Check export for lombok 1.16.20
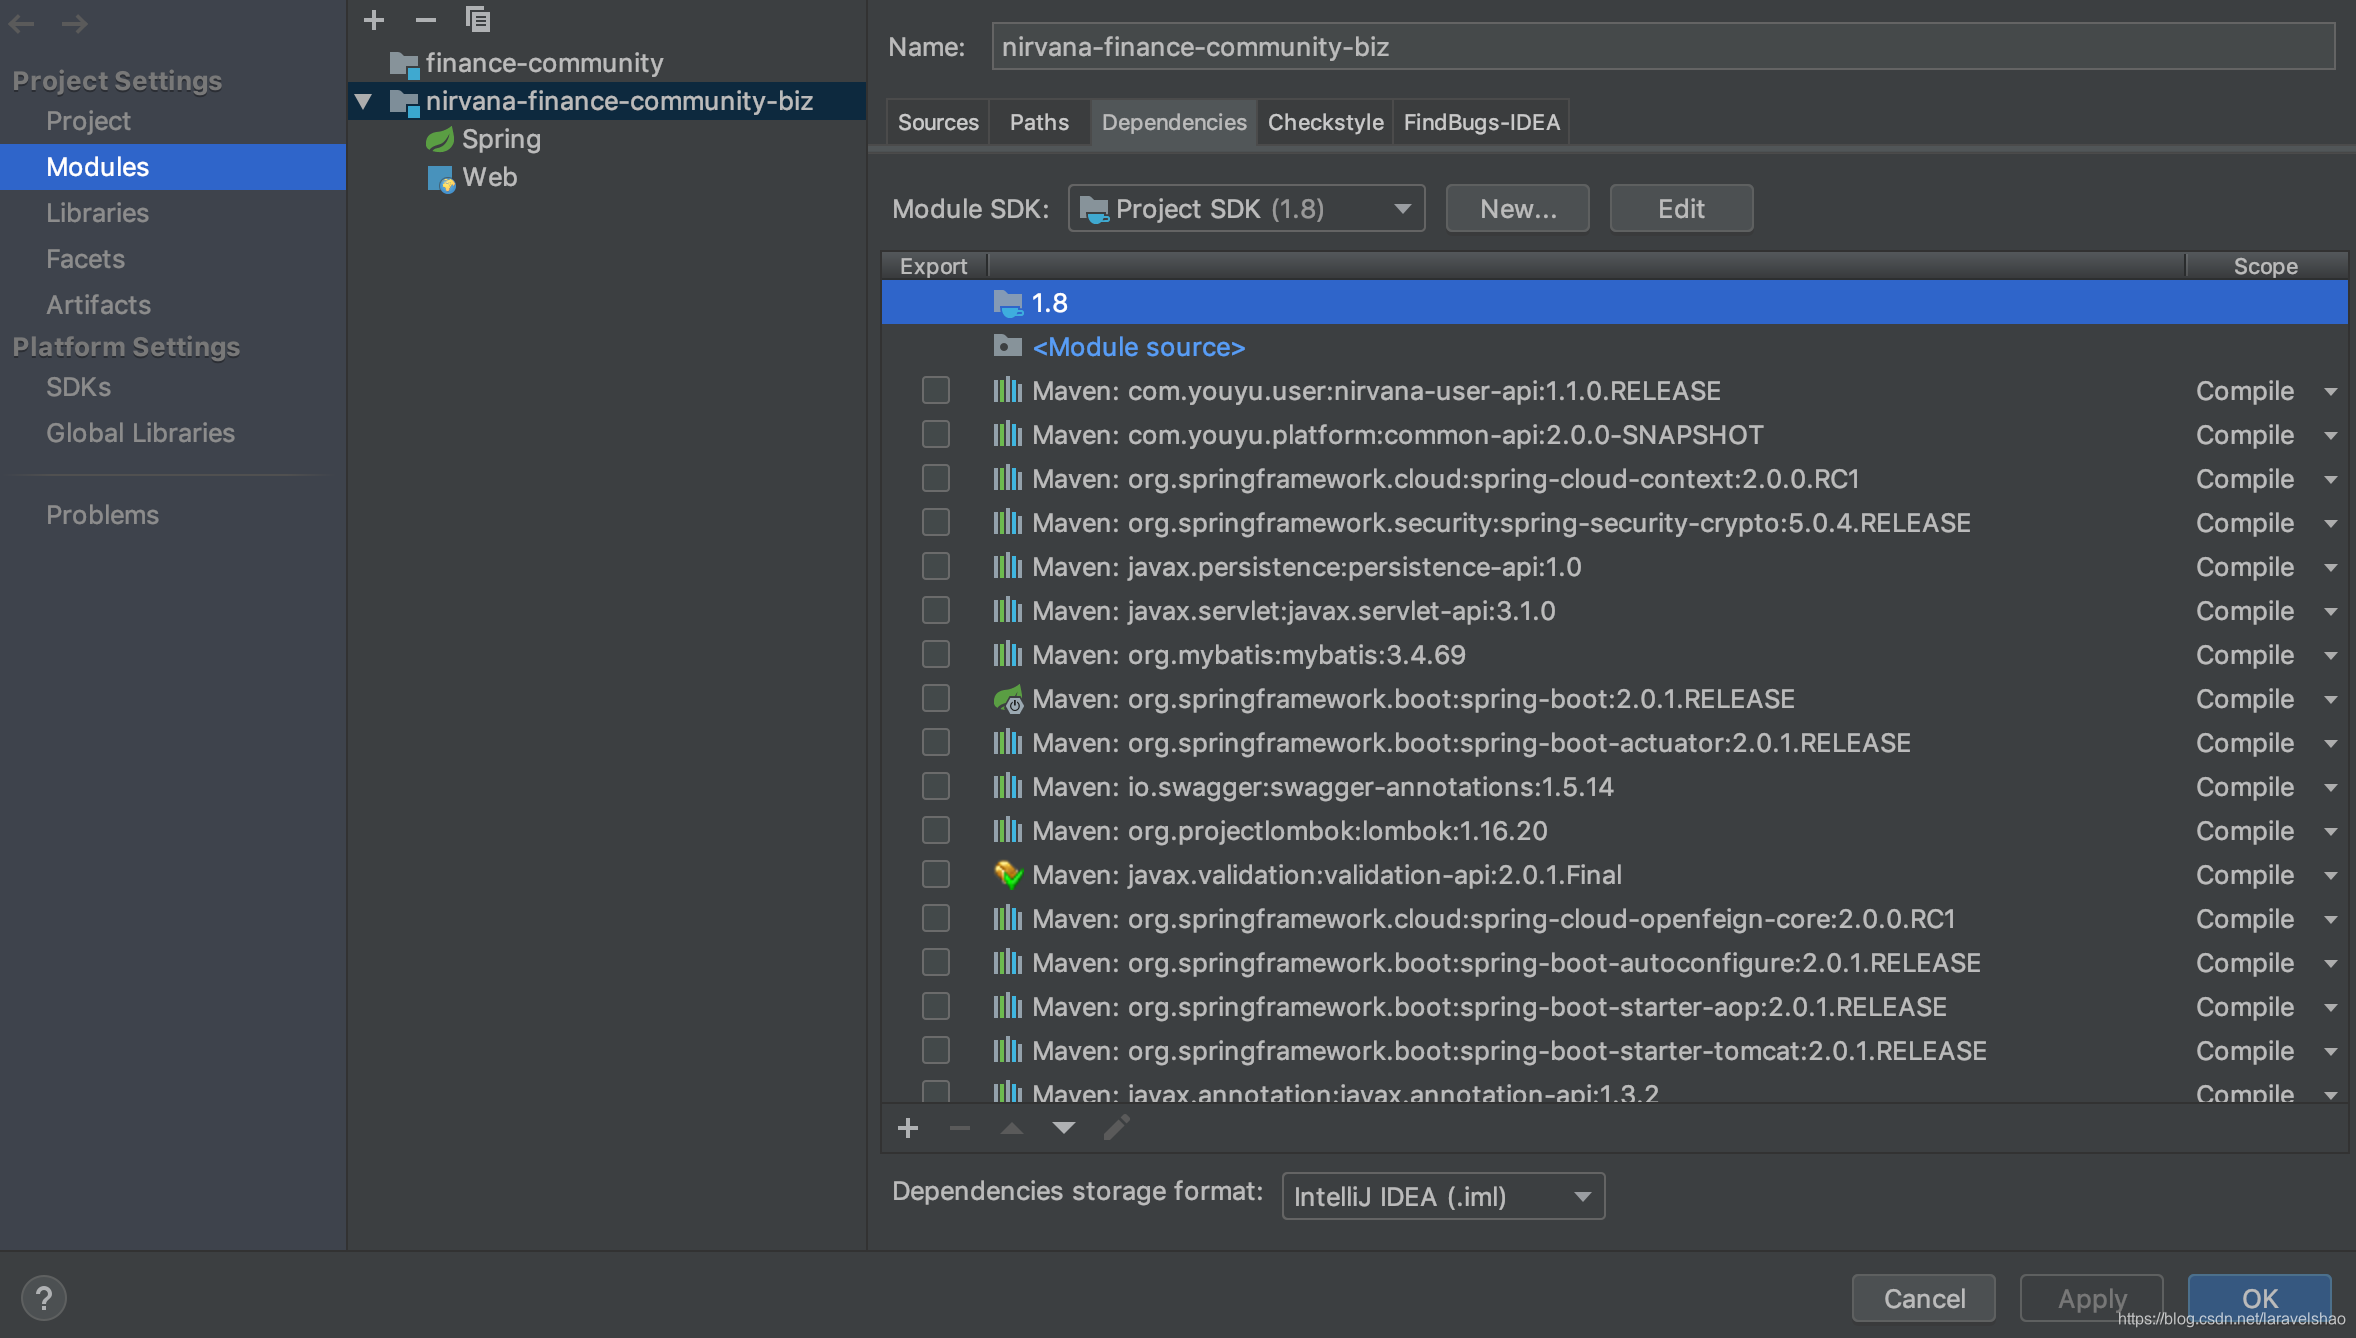The height and width of the screenshot is (1338, 2356). click(x=936, y=830)
